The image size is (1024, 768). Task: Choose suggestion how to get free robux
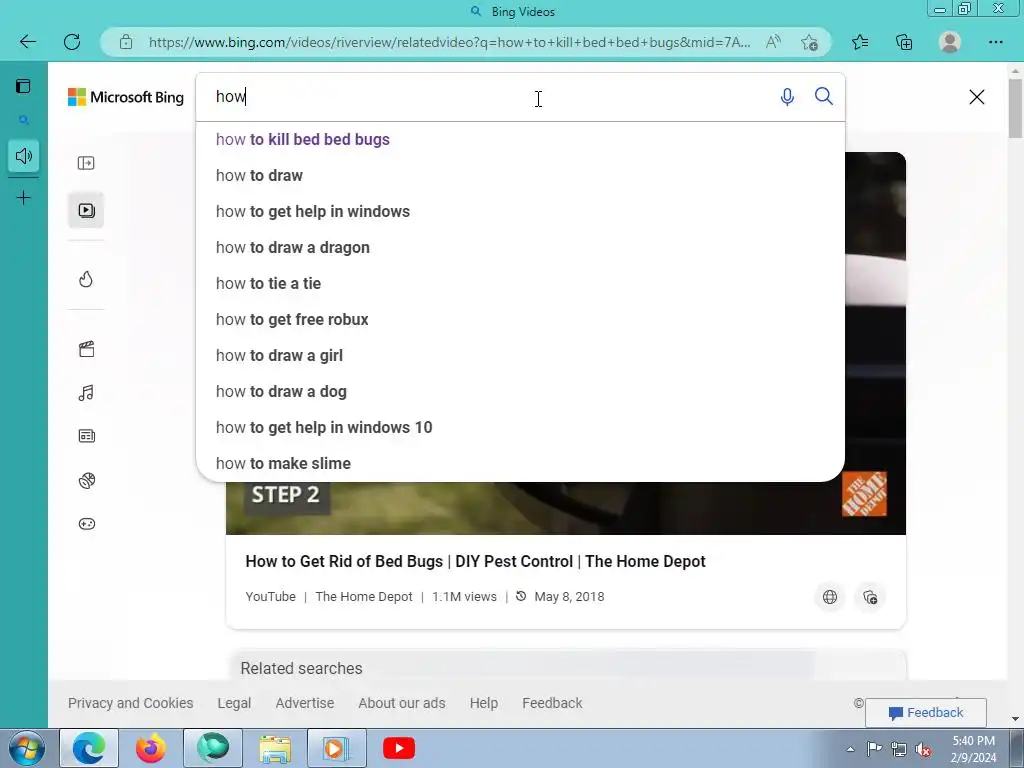520,319
